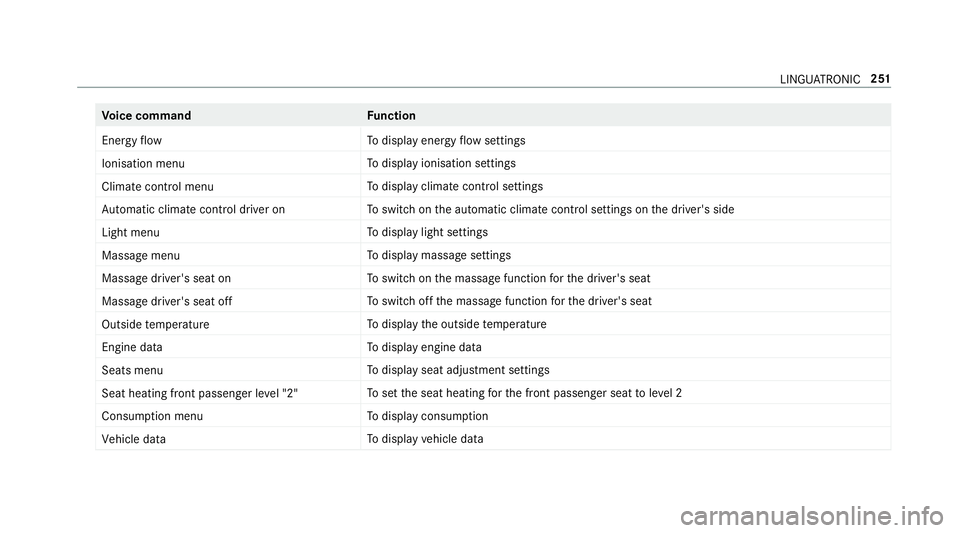Select the 'Light menu' row
Viewport: 960px width, 533px height.
tap(493, 233)
